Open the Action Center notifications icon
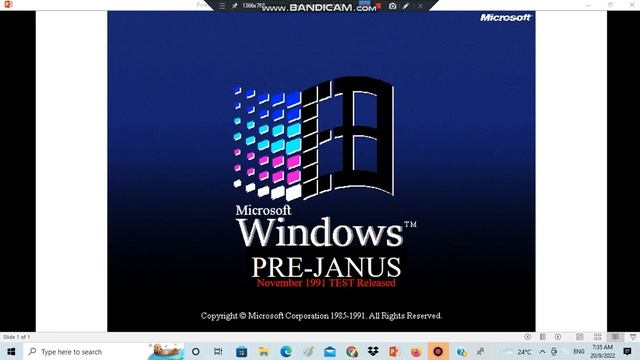 [x=627, y=351]
